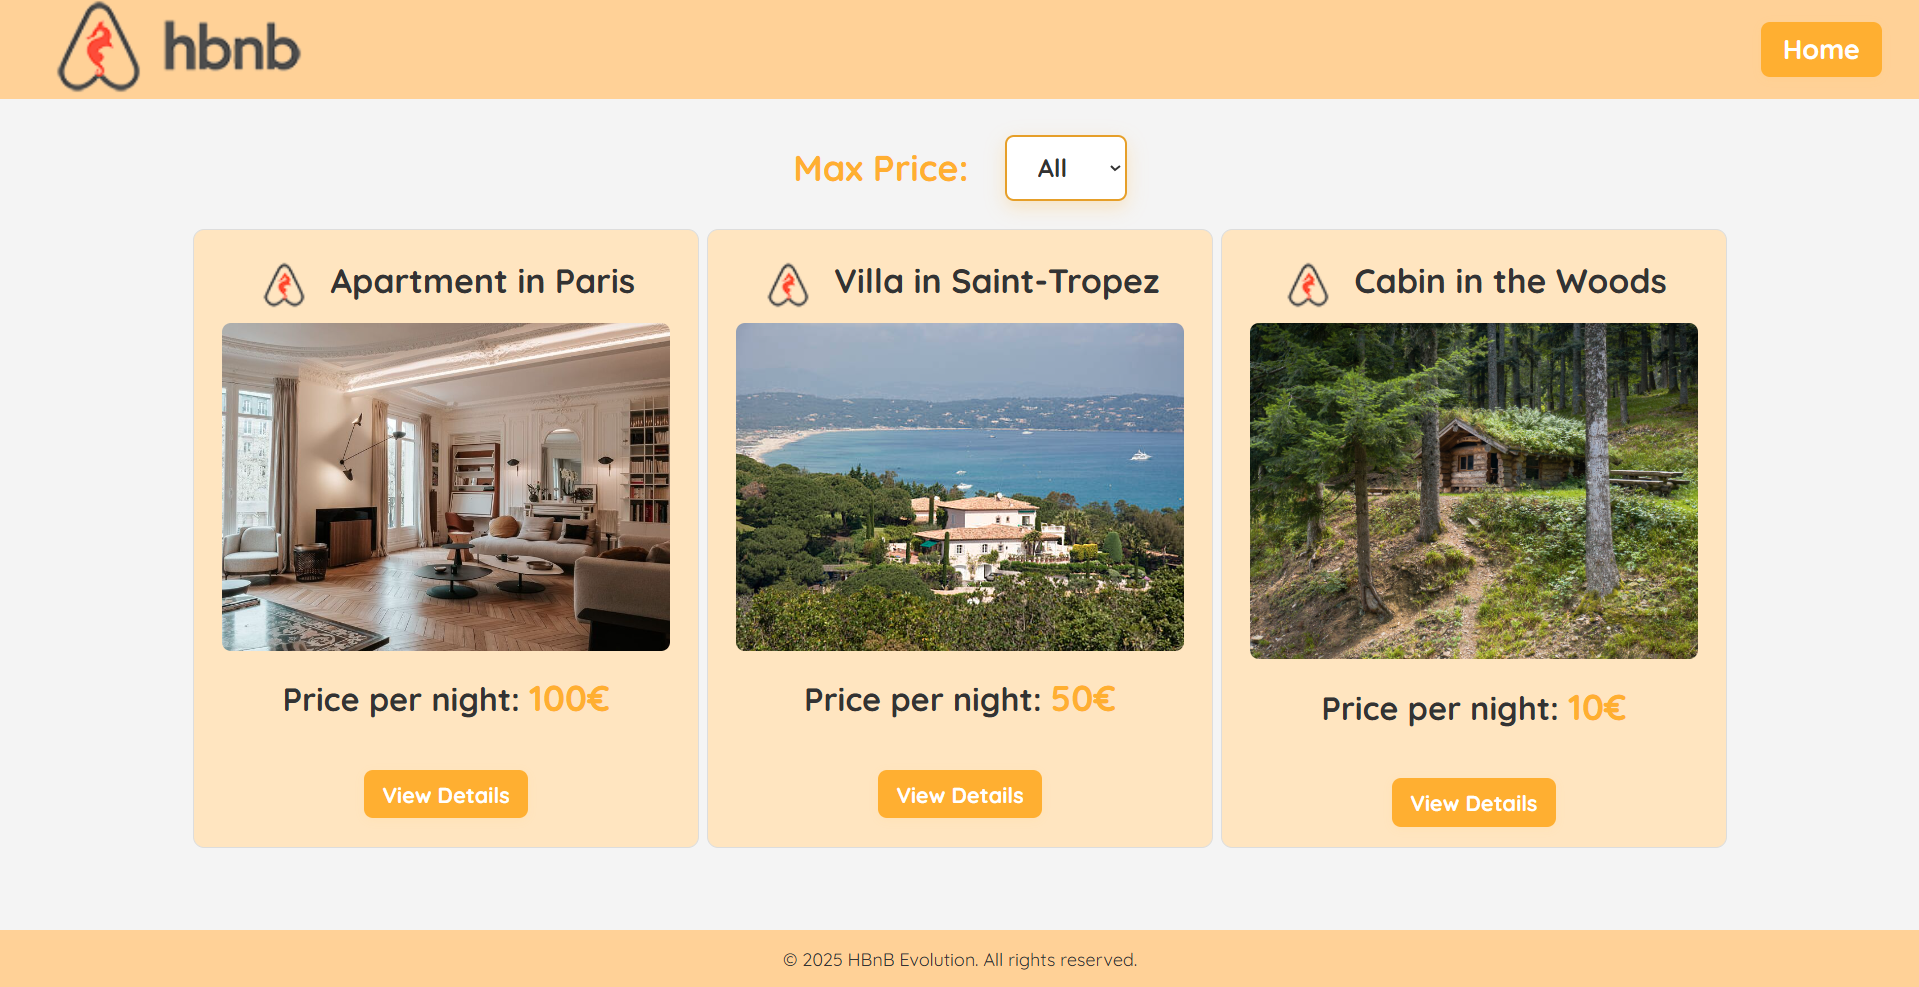Click the Paris apartment interior photo
Viewport: 1919px width, 987px height.
446,487
